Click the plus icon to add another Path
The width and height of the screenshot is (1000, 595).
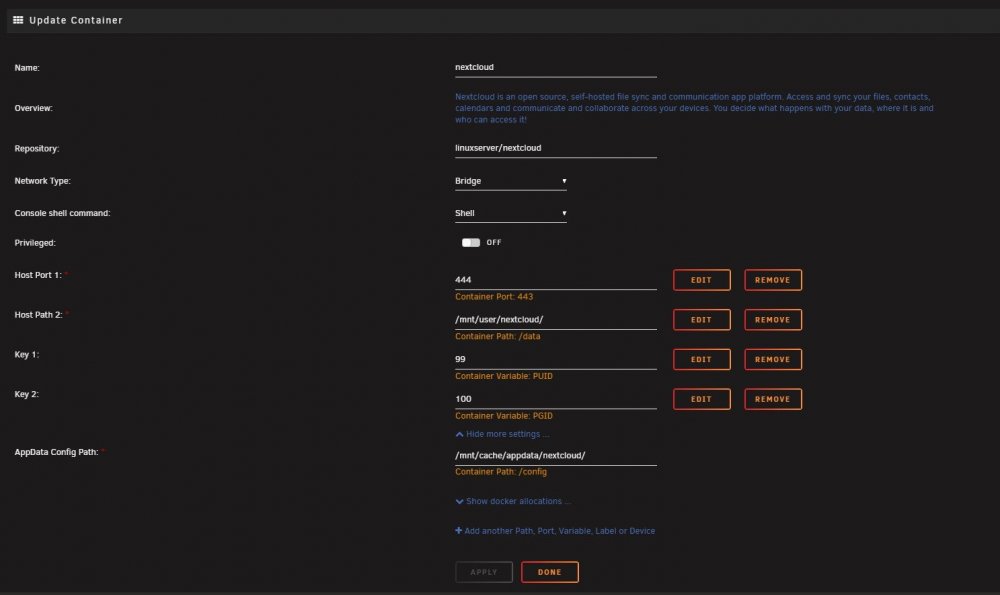click(459, 531)
